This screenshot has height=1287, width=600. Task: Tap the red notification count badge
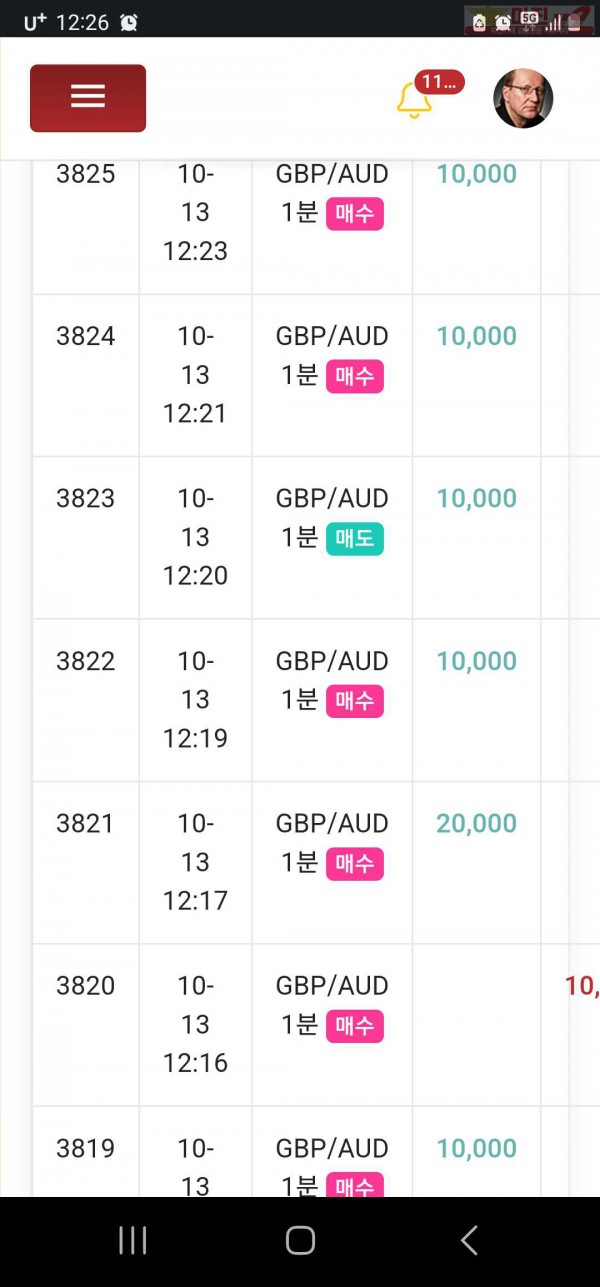(439, 82)
